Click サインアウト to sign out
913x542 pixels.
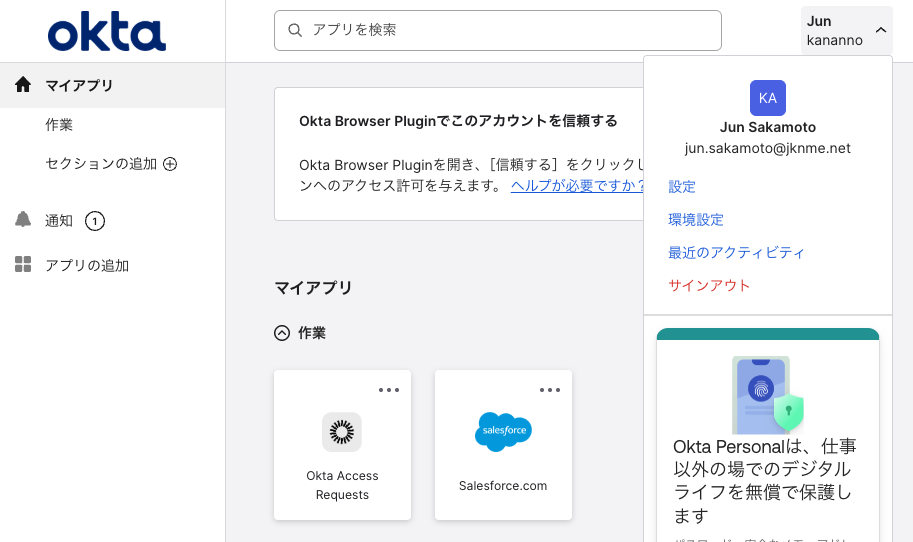pos(709,286)
